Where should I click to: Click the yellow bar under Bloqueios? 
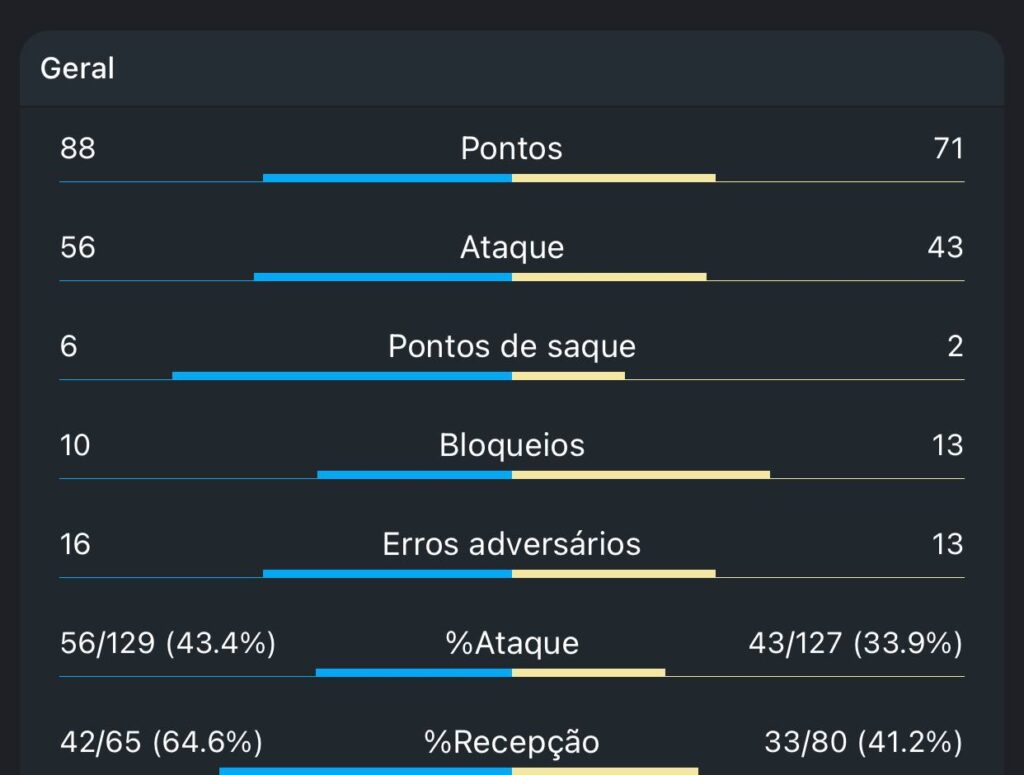[x=641, y=474]
